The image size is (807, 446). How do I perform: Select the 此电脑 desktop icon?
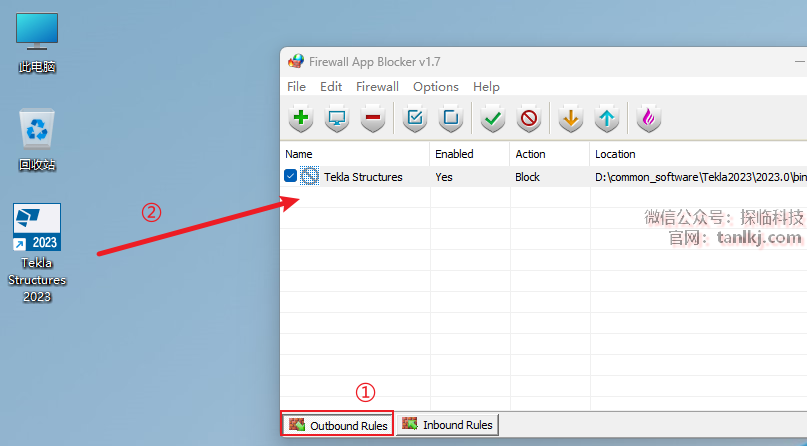37,43
